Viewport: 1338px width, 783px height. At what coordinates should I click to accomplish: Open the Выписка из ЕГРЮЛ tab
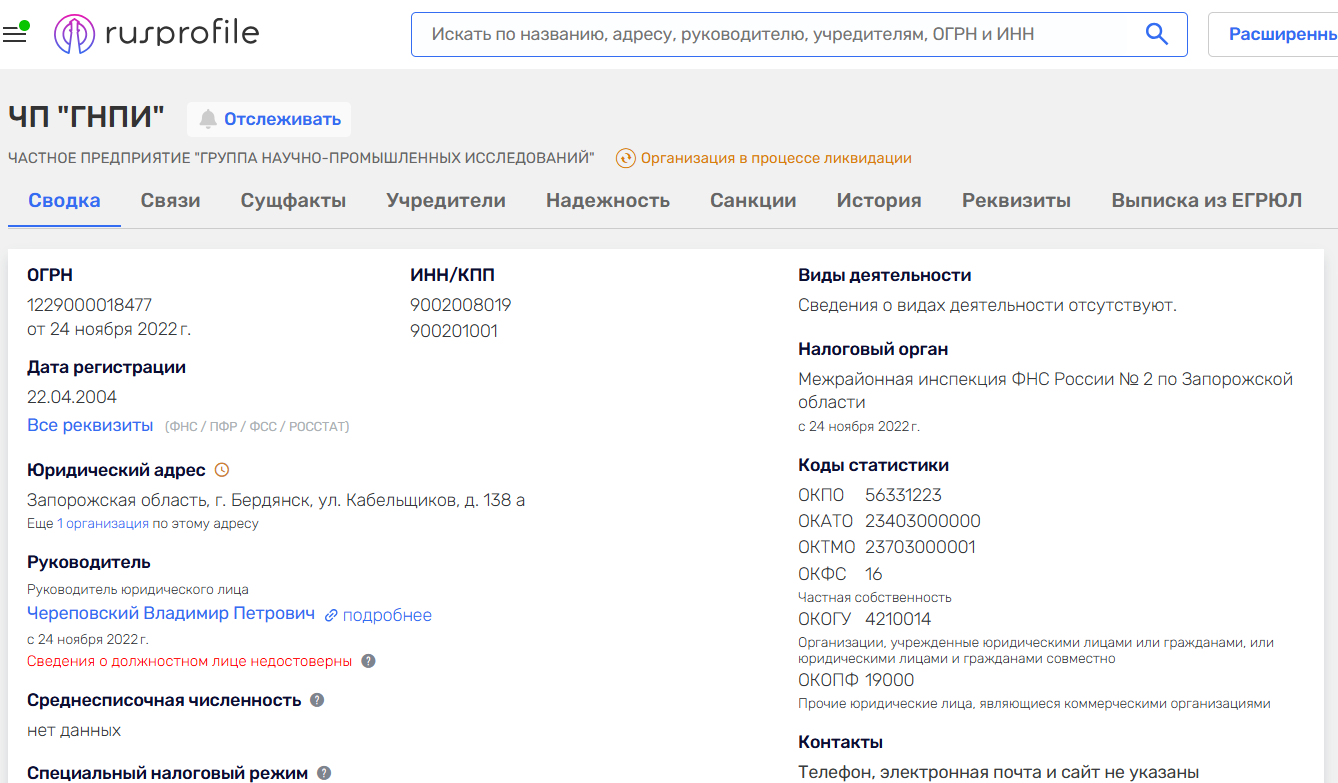click(x=1206, y=201)
